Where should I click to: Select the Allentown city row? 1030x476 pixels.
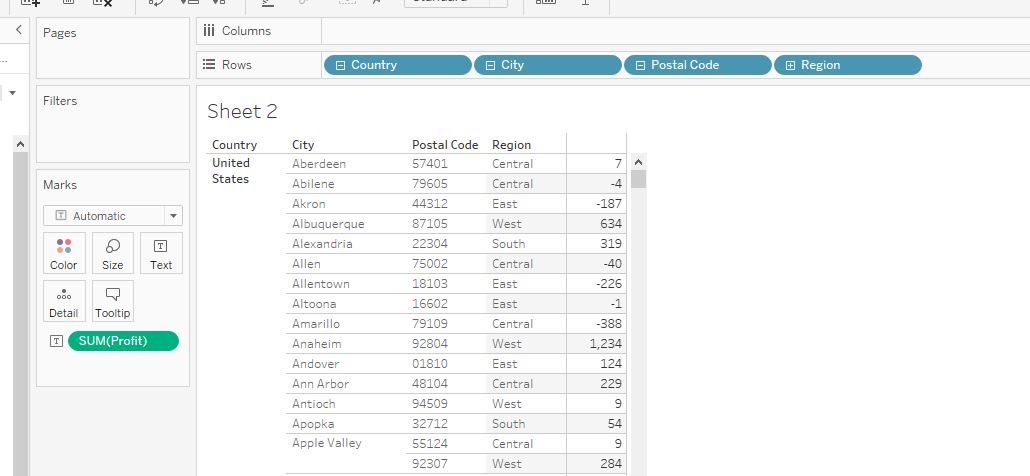coord(321,284)
